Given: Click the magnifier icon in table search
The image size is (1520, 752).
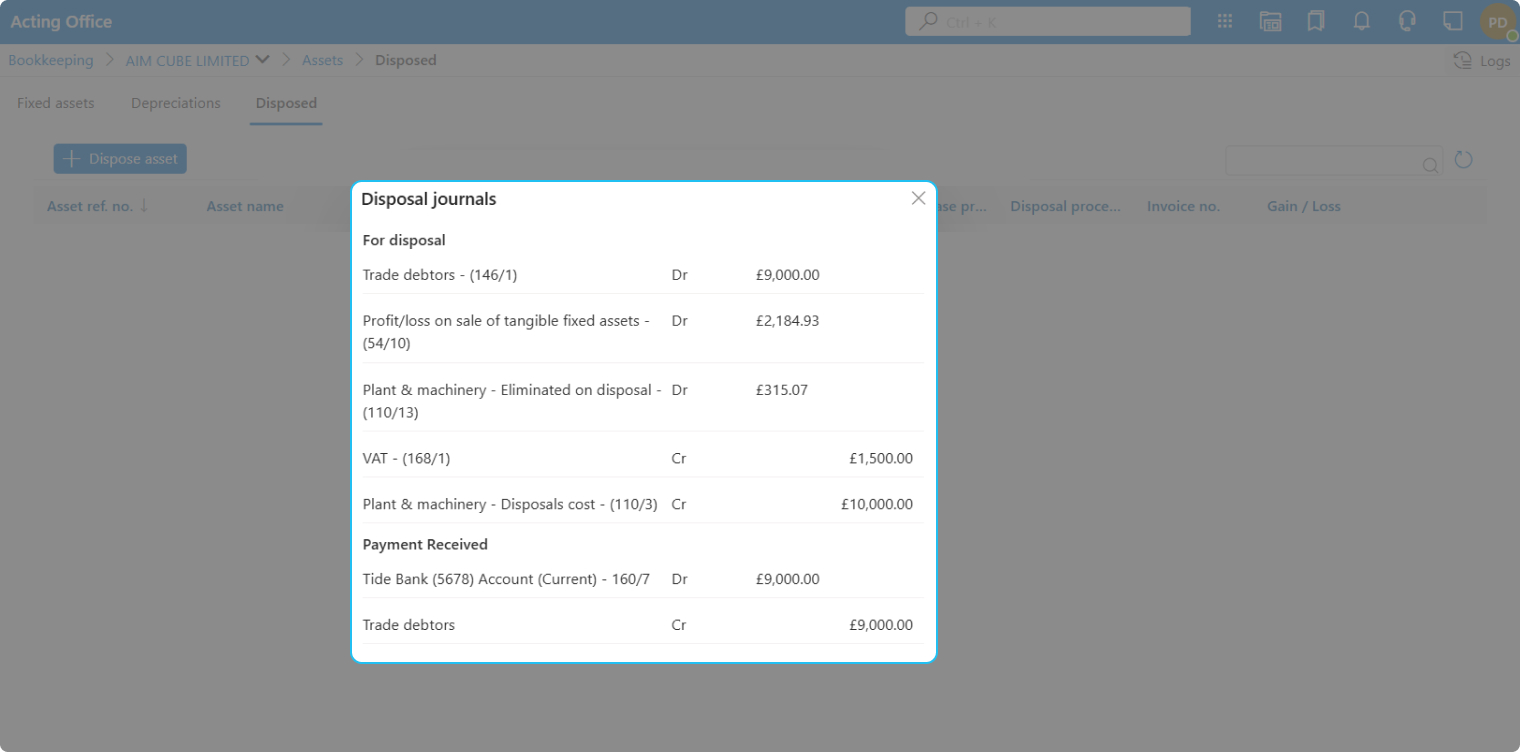Looking at the screenshot, I should coord(1430,164).
